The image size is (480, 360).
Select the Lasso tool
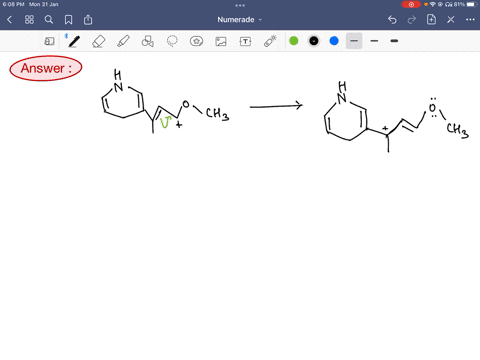(172, 41)
